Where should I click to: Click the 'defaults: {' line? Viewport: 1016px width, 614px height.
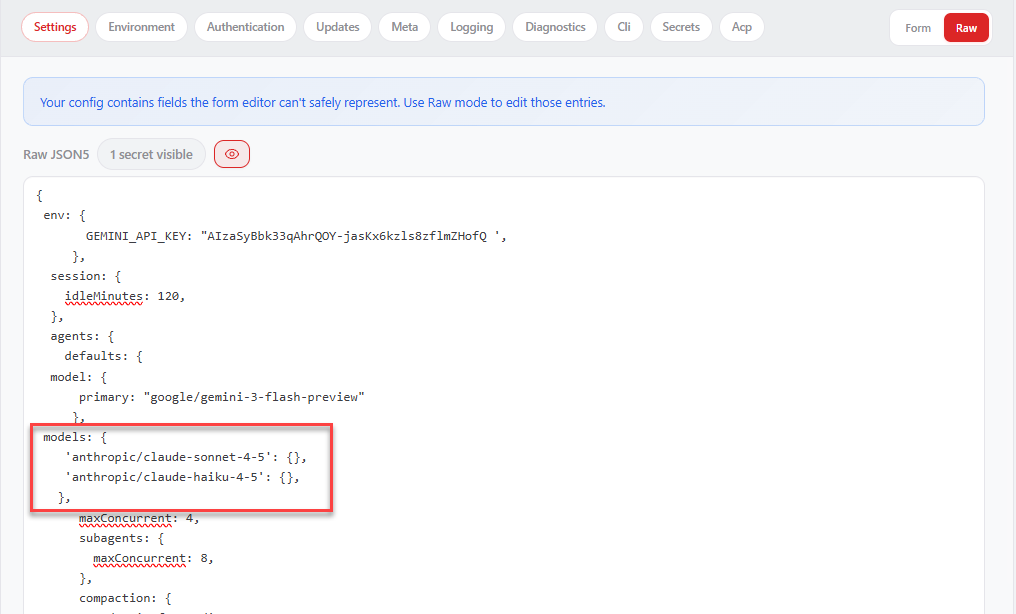pos(104,356)
